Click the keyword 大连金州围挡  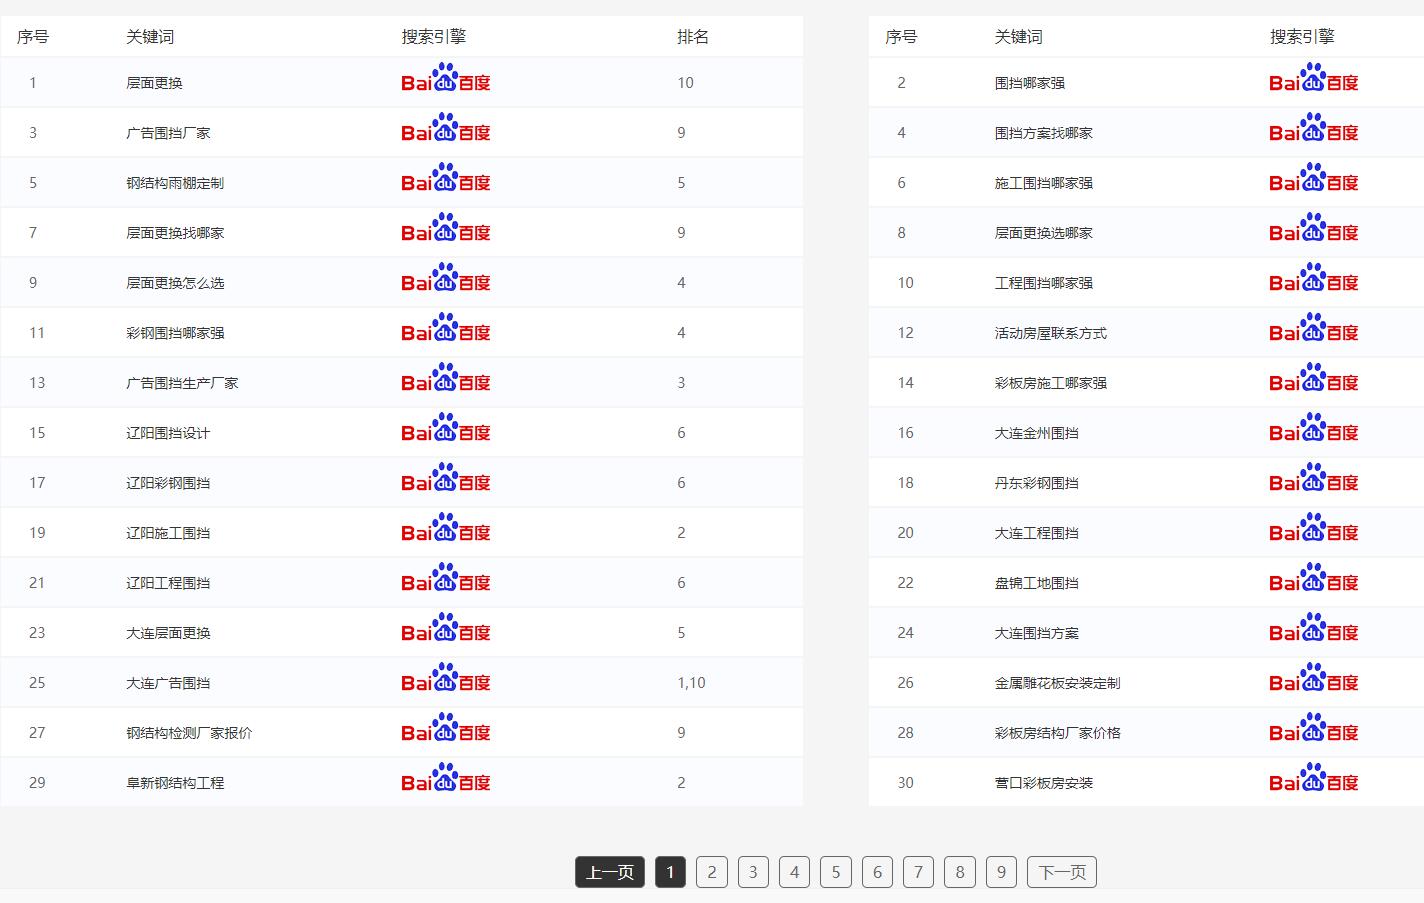tap(1037, 433)
